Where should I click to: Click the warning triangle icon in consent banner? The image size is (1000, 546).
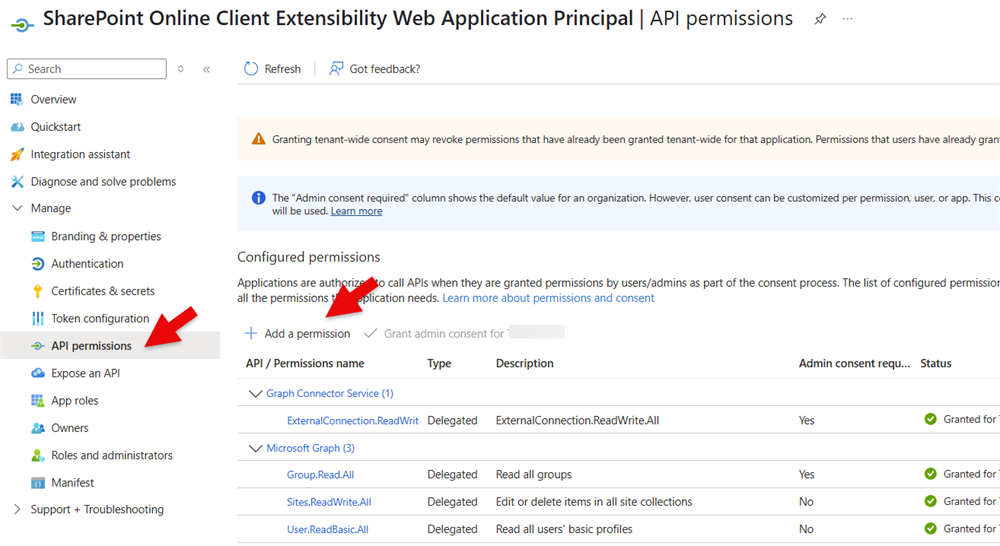point(258,139)
